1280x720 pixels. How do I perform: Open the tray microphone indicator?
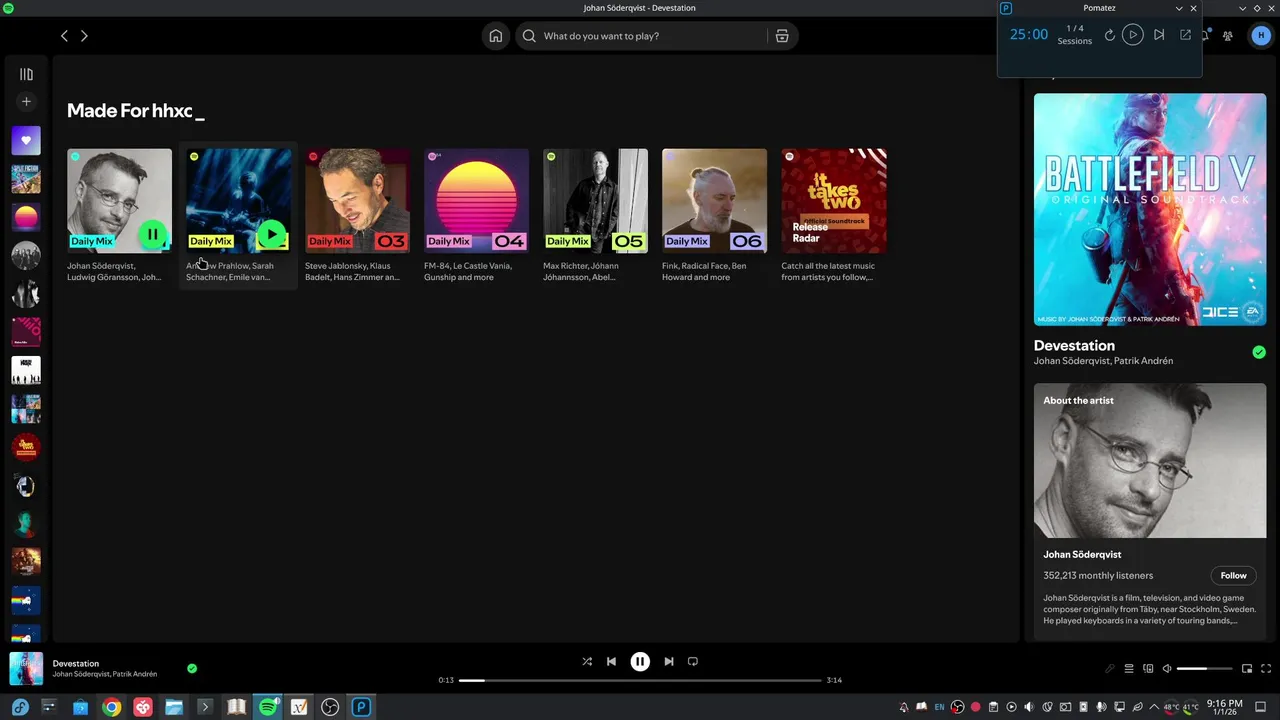1101,707
